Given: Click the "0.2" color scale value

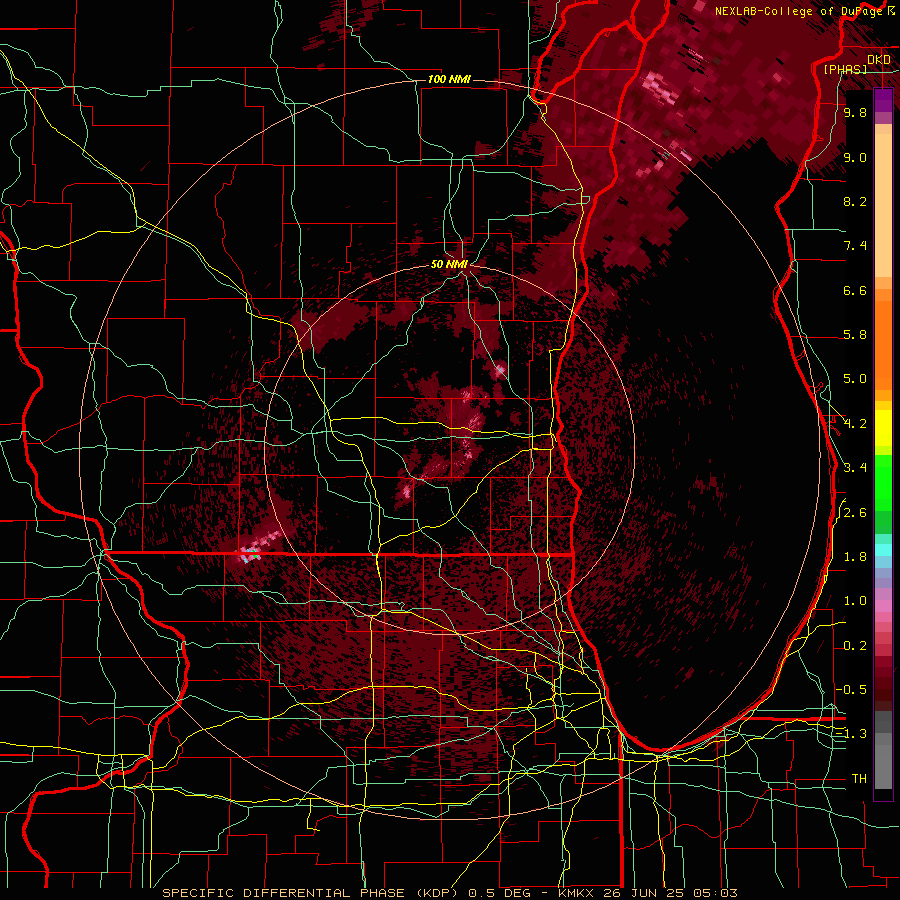Looking at the screenshot, I should (855, 646).
